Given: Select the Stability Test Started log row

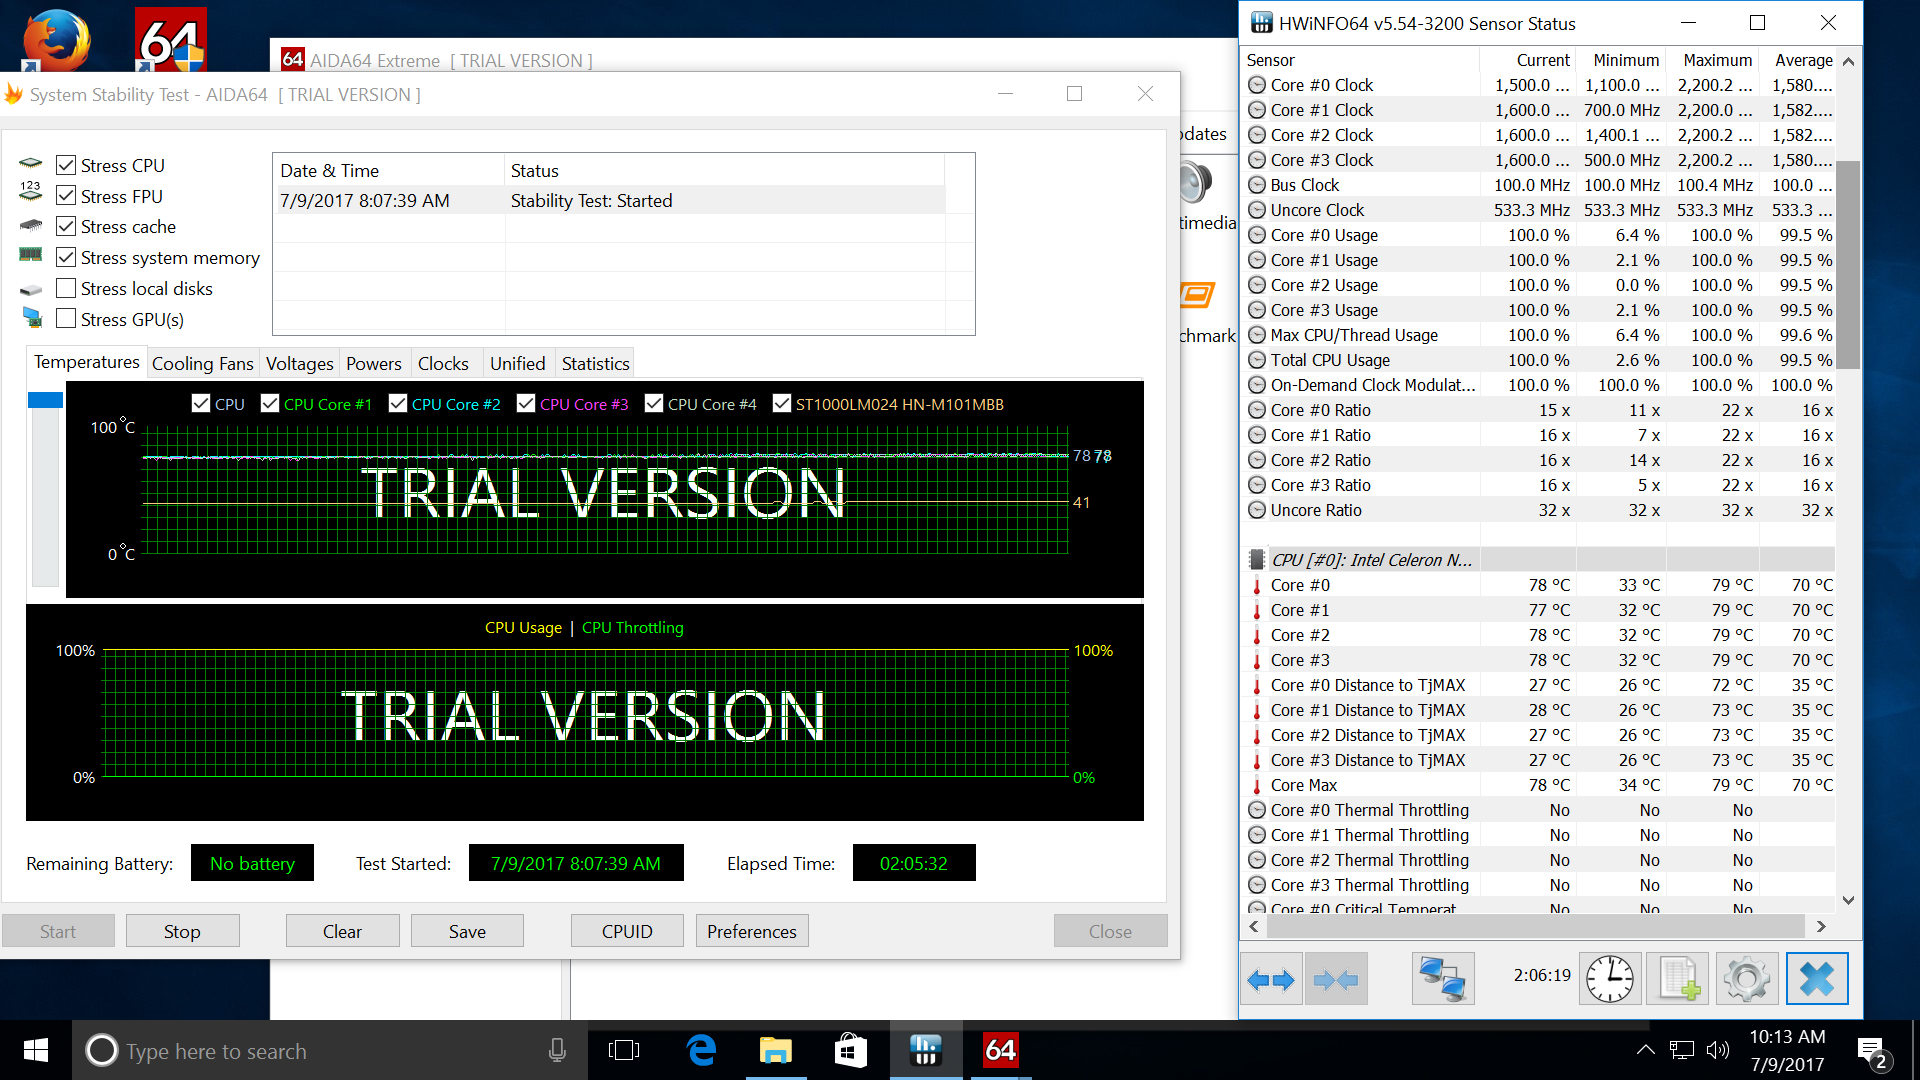Looking at the screenshot, I should pyautogui.click(x=610, y=201).
